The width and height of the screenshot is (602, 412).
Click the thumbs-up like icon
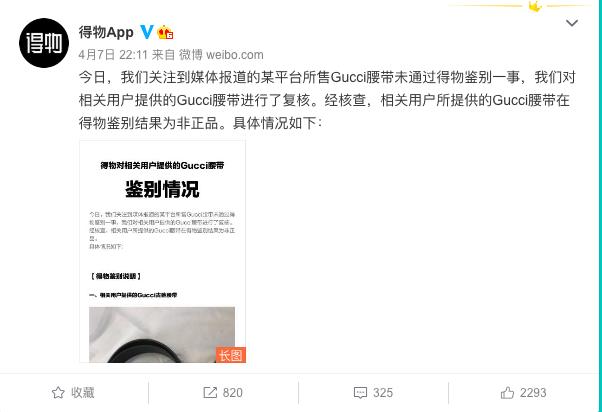[x=507, y=392]
